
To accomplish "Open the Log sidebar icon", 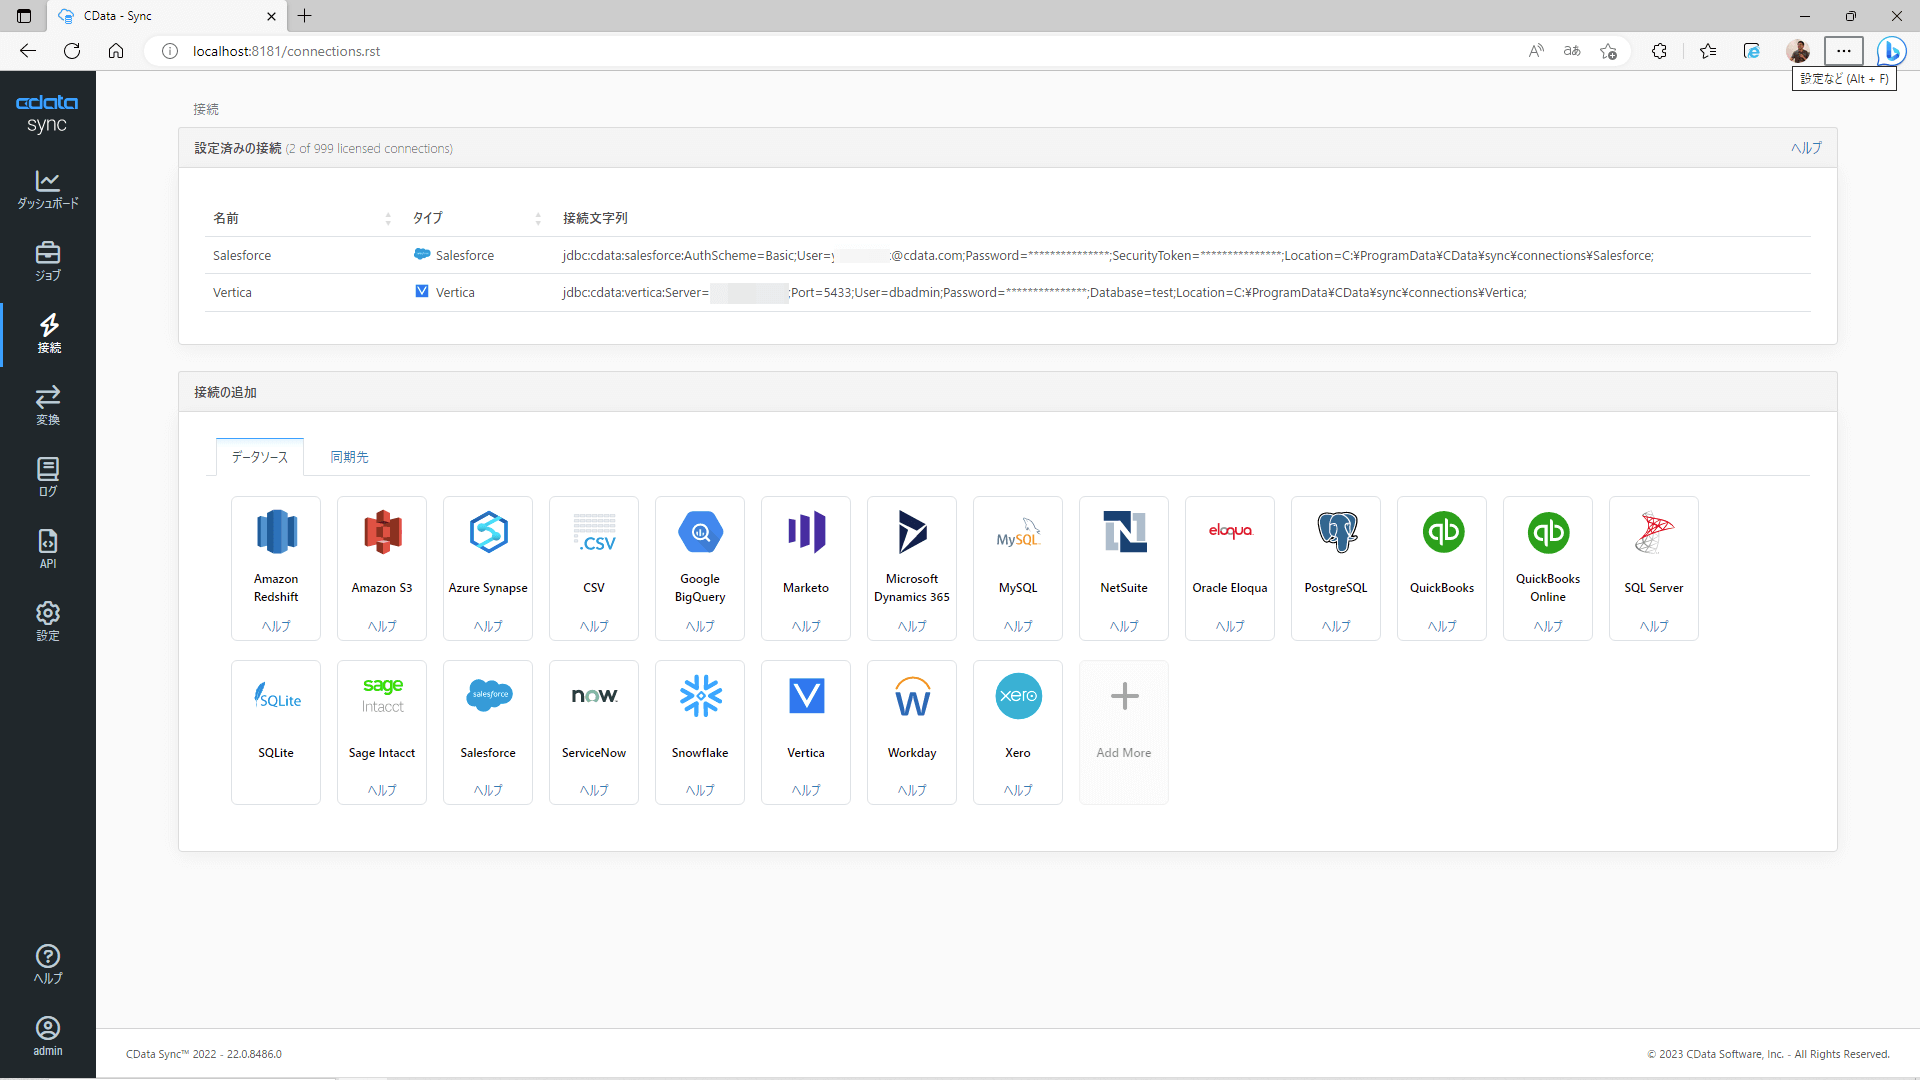I will click(47, 477).
